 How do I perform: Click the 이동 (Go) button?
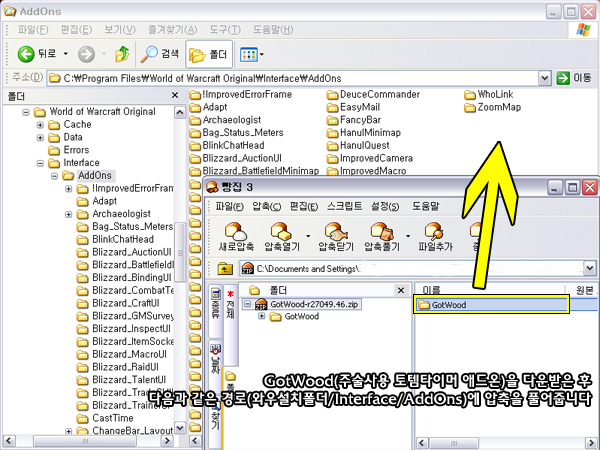(574, 77)
